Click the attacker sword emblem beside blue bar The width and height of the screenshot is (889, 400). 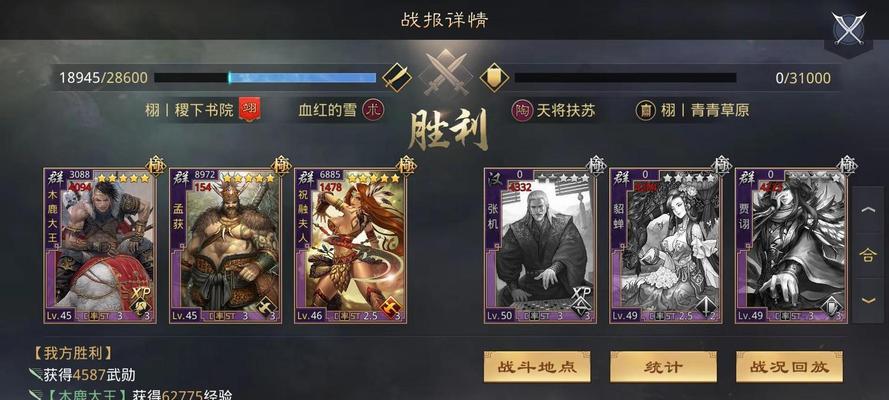tap(396, 78)
